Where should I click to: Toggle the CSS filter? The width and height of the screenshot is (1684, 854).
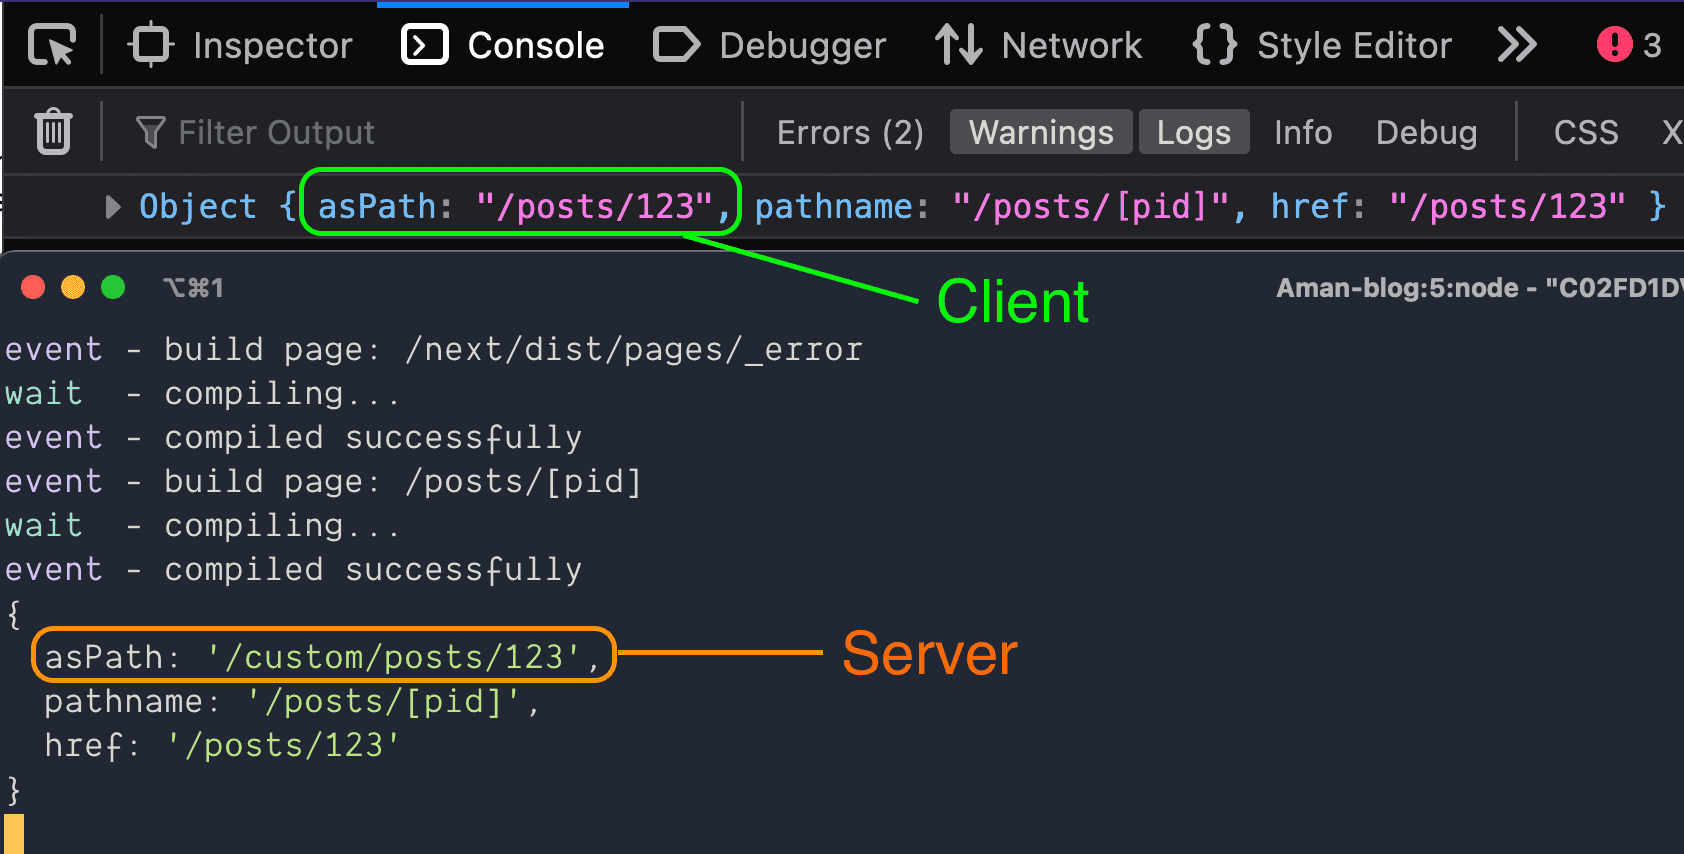1586,132
